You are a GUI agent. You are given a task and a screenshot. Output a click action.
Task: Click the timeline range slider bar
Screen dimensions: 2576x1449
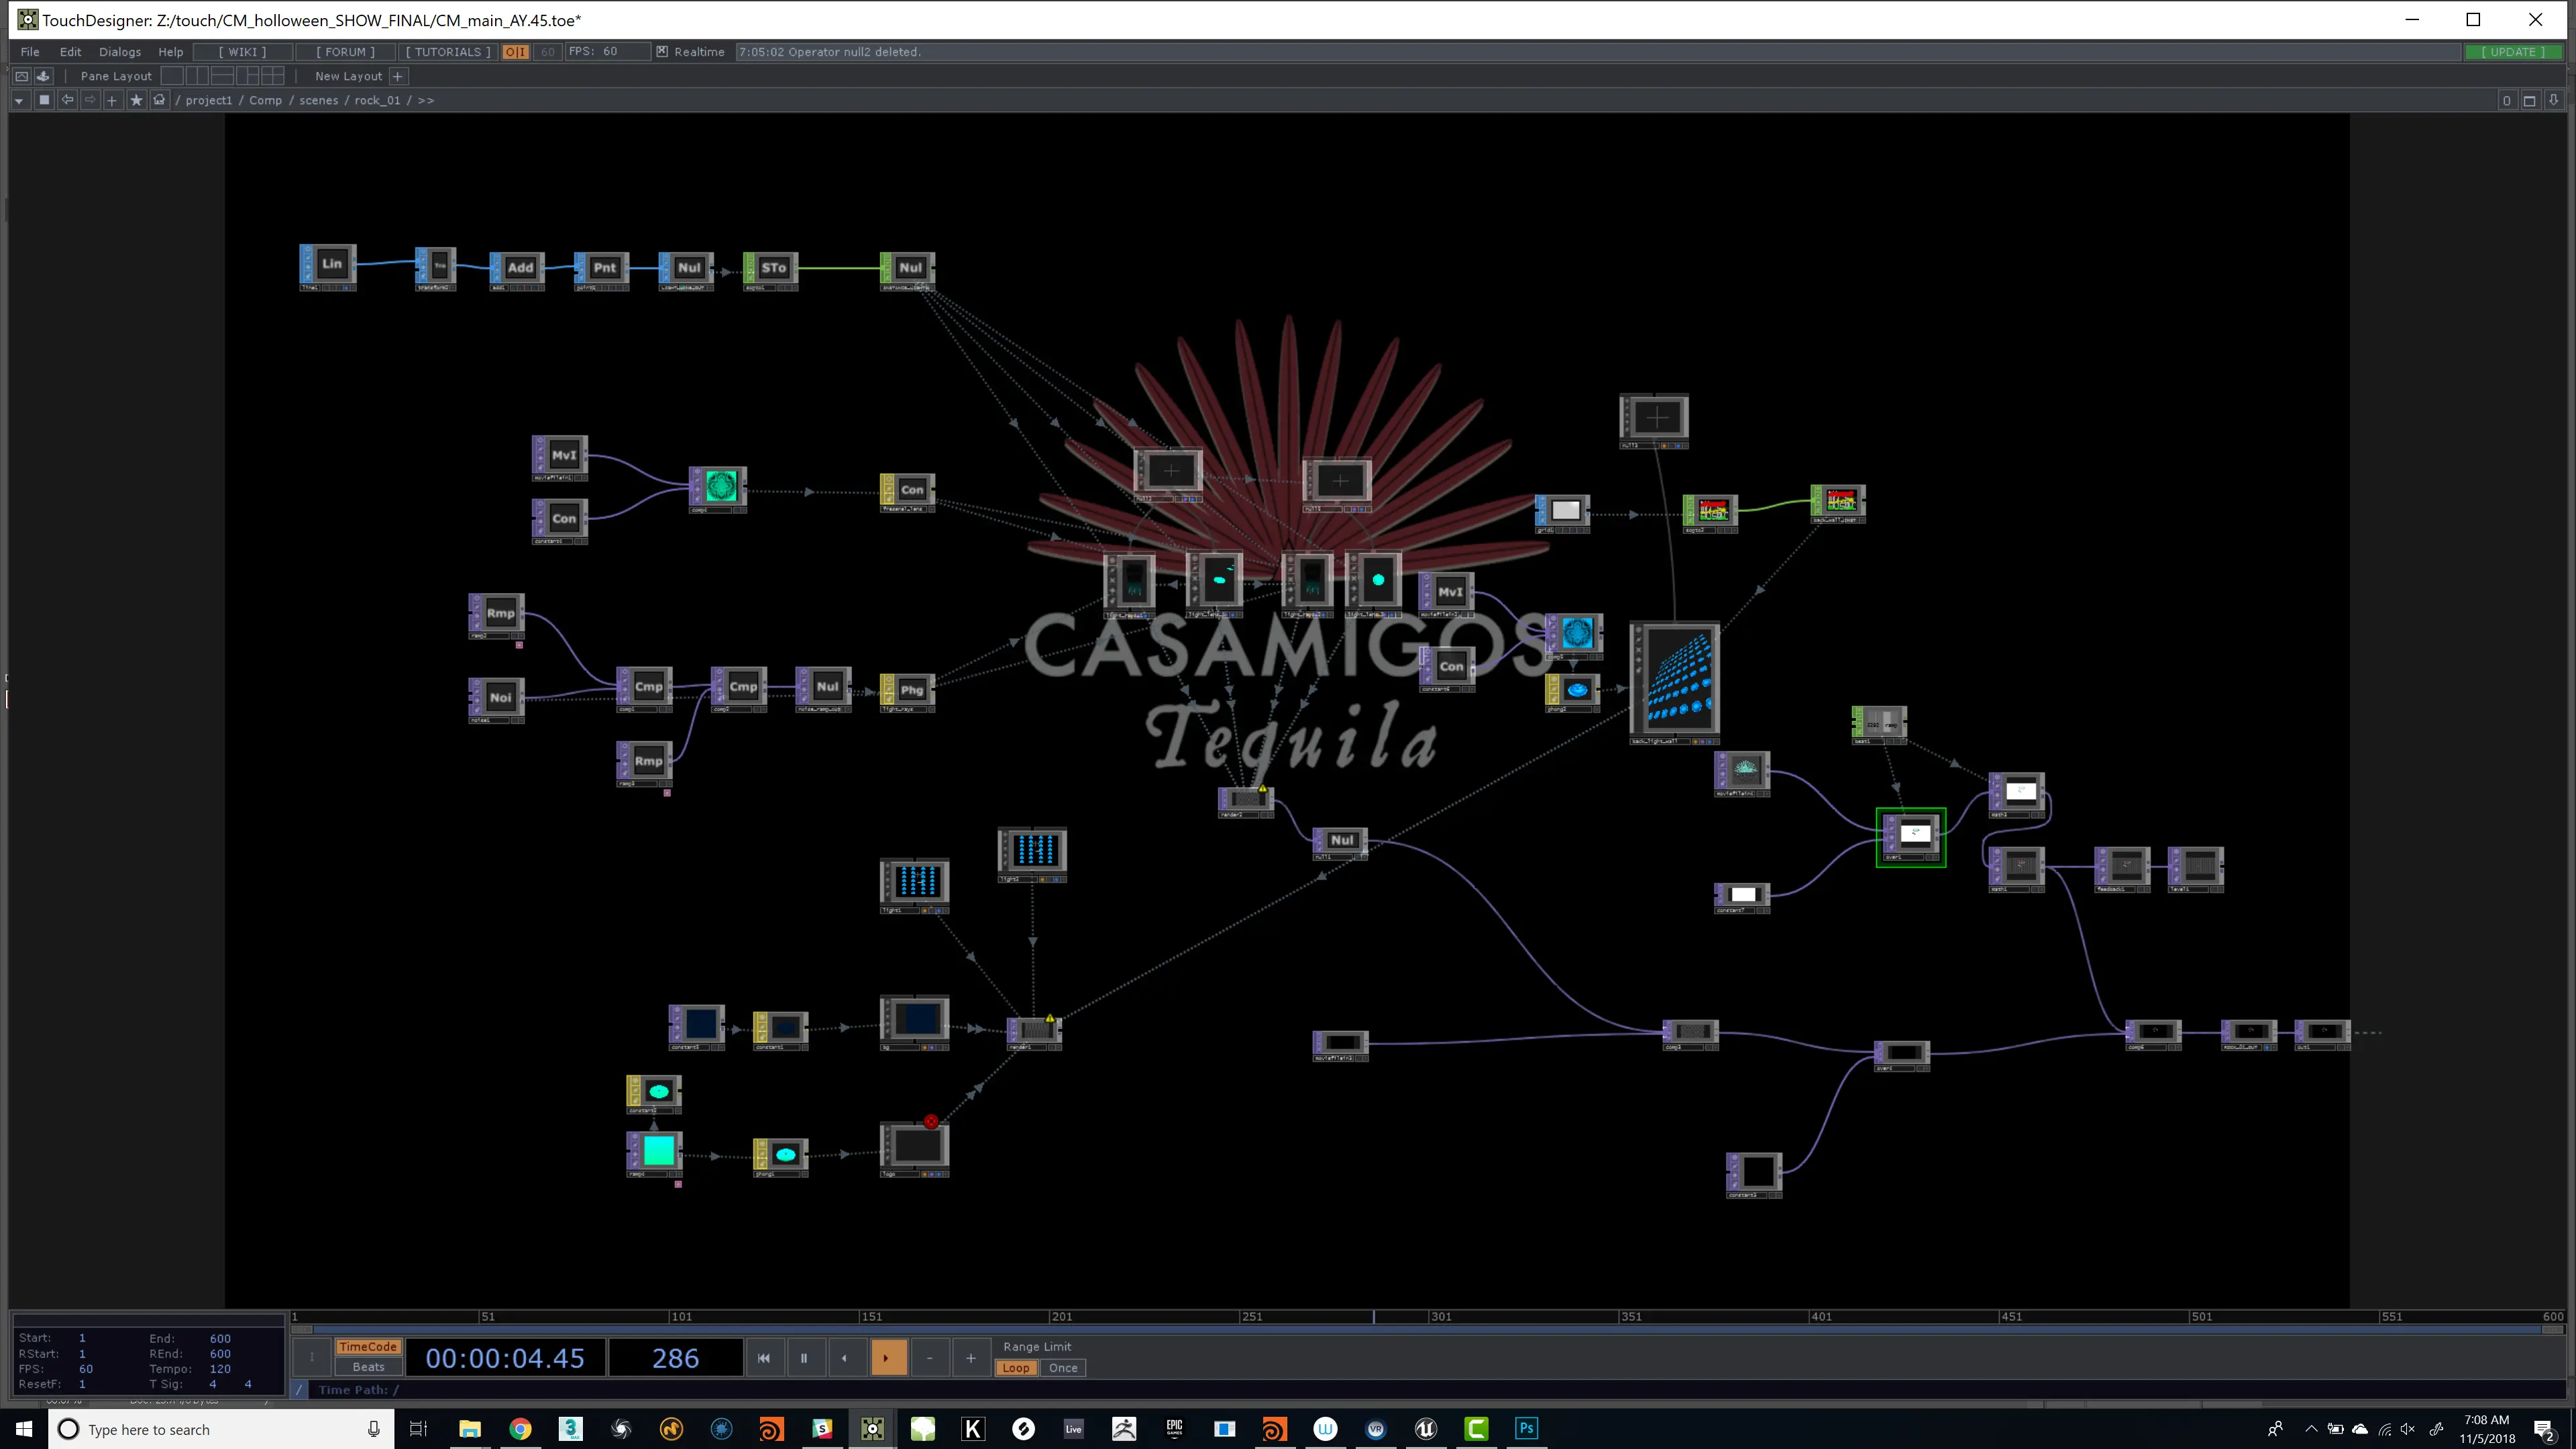point(1427,1330)
